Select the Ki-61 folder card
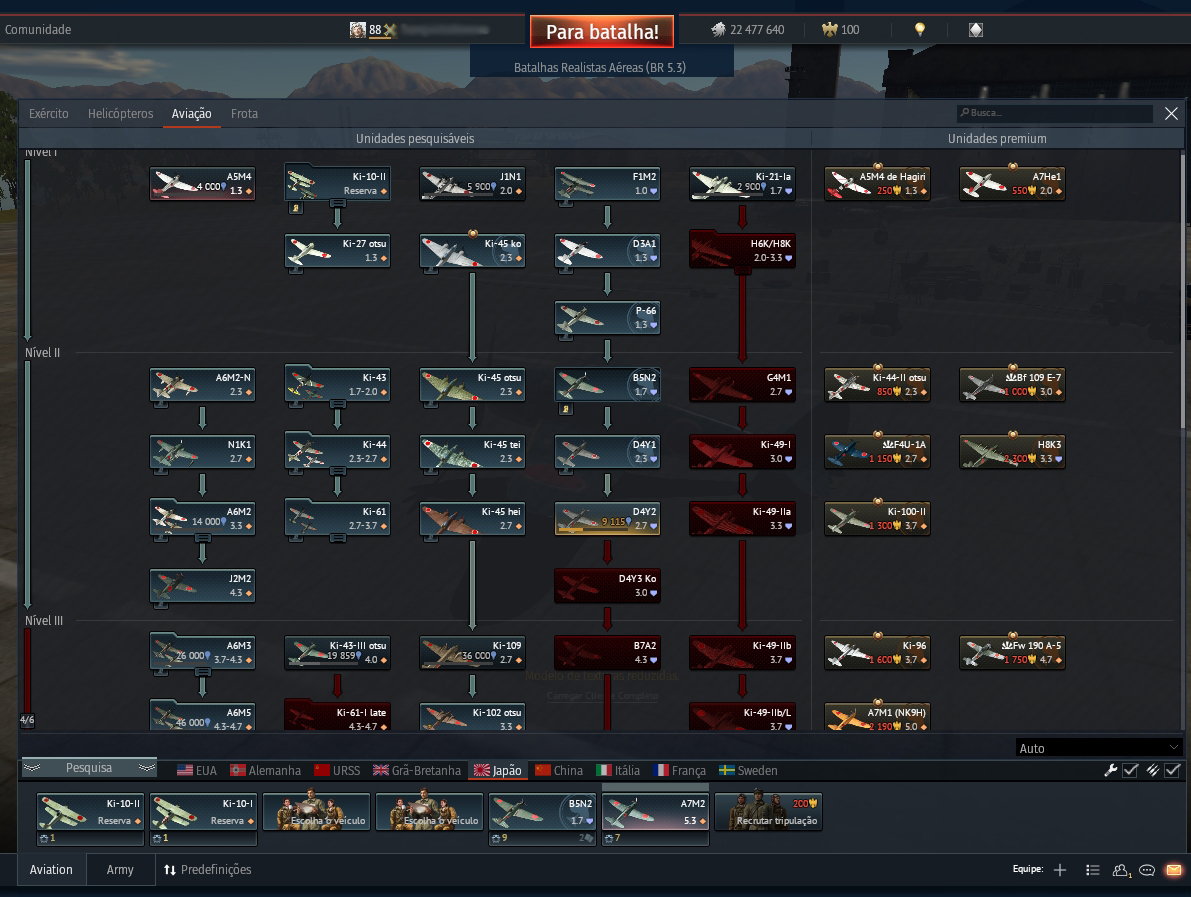1191x897 pixels. (x=337, y=518)
